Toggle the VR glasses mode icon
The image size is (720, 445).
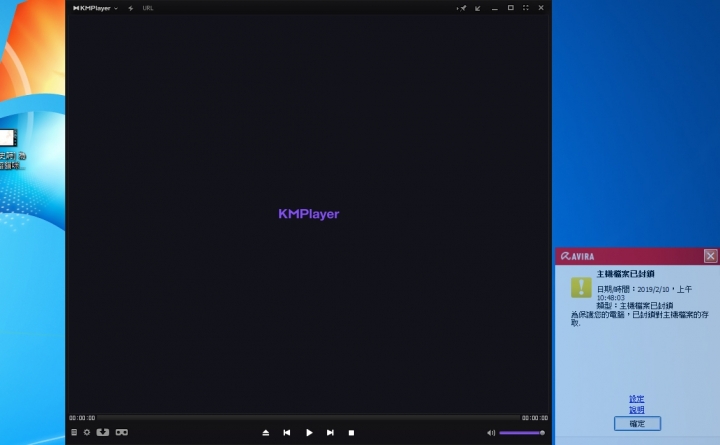(x=122, y=432)
